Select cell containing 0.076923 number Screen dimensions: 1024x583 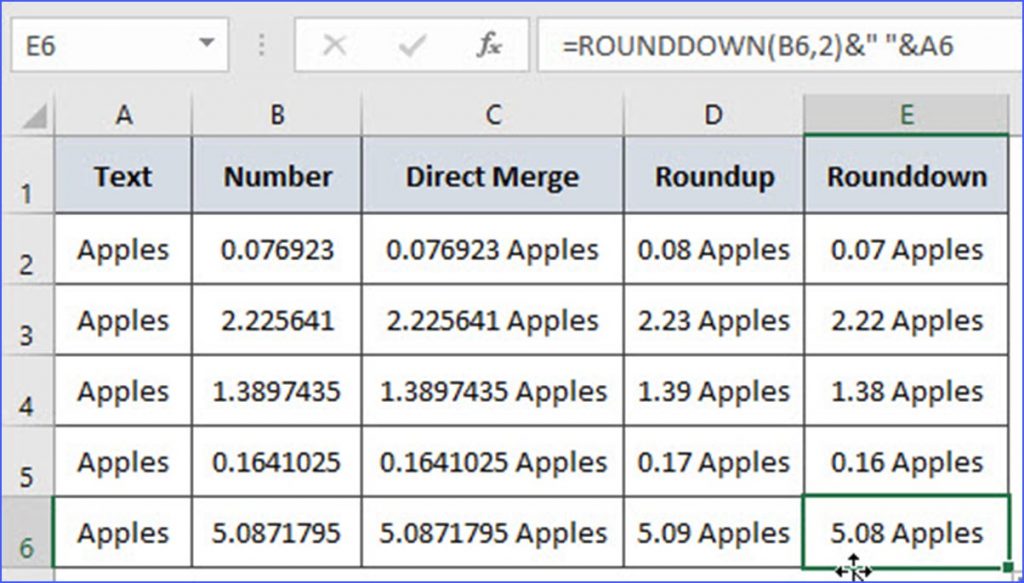click(x=277, y=250)
